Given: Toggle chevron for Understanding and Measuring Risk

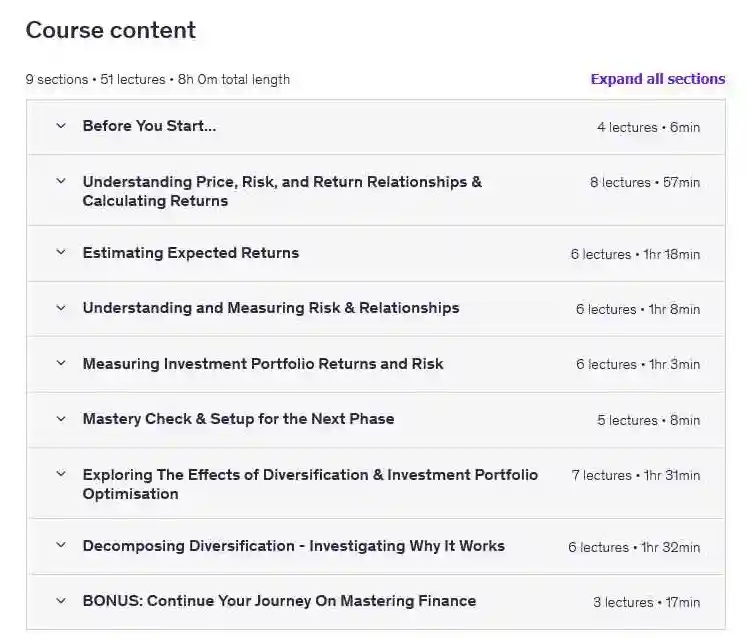Looking at the screenshot, I should [61, 308].
